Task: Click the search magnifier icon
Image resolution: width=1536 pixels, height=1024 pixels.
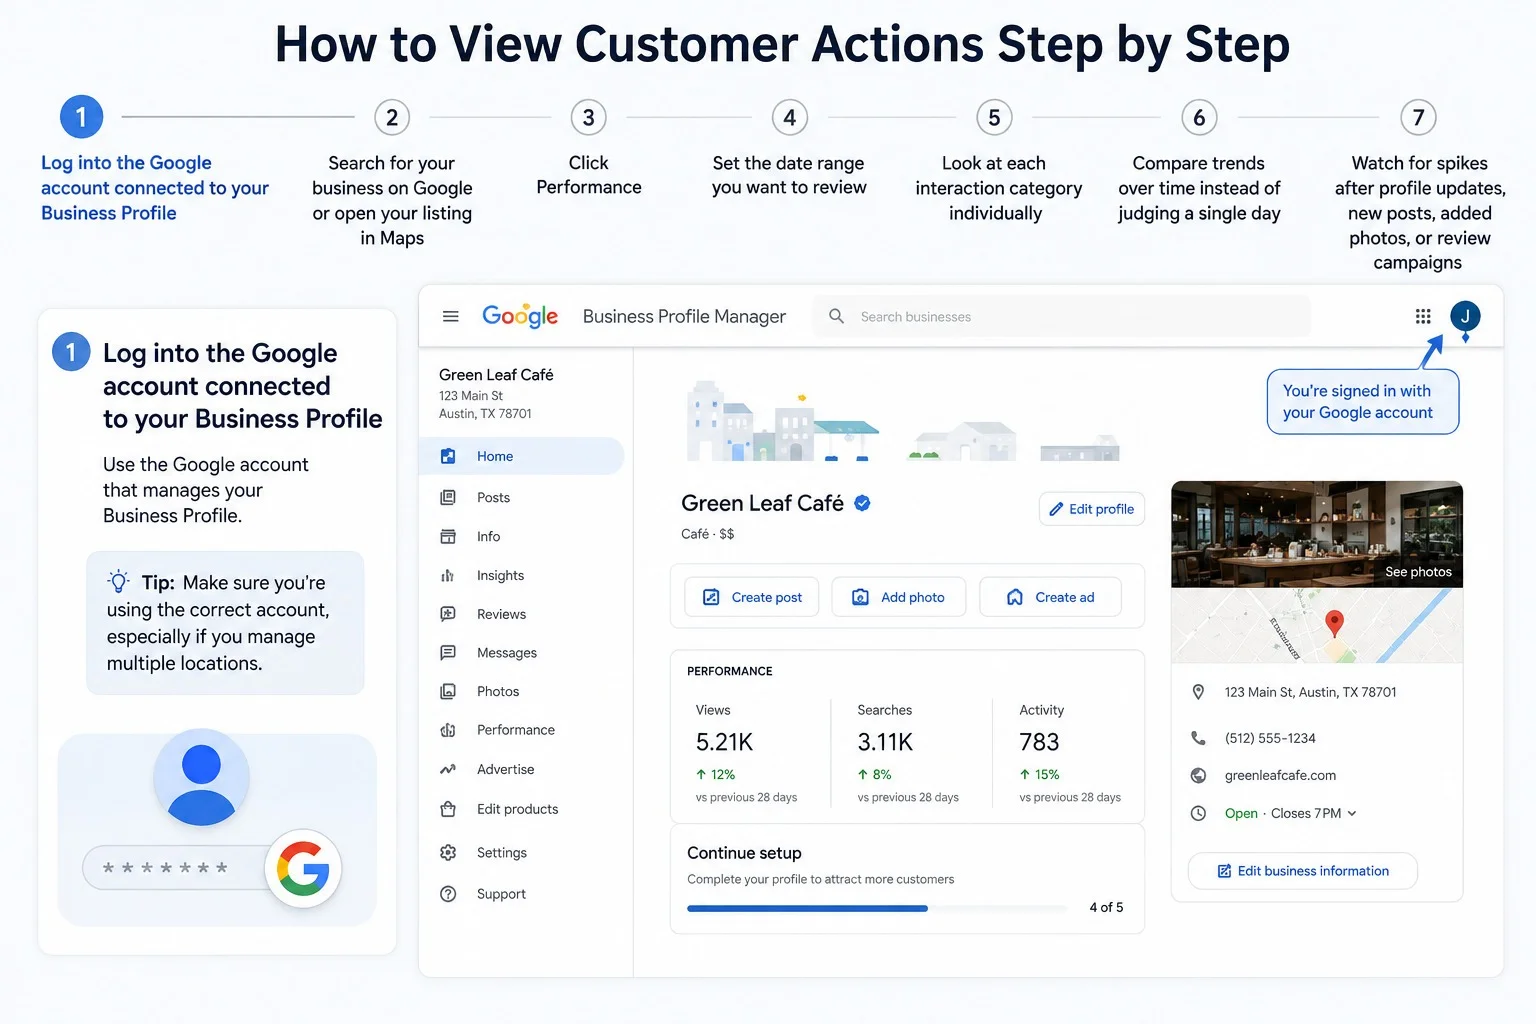Action: point(836,316)
